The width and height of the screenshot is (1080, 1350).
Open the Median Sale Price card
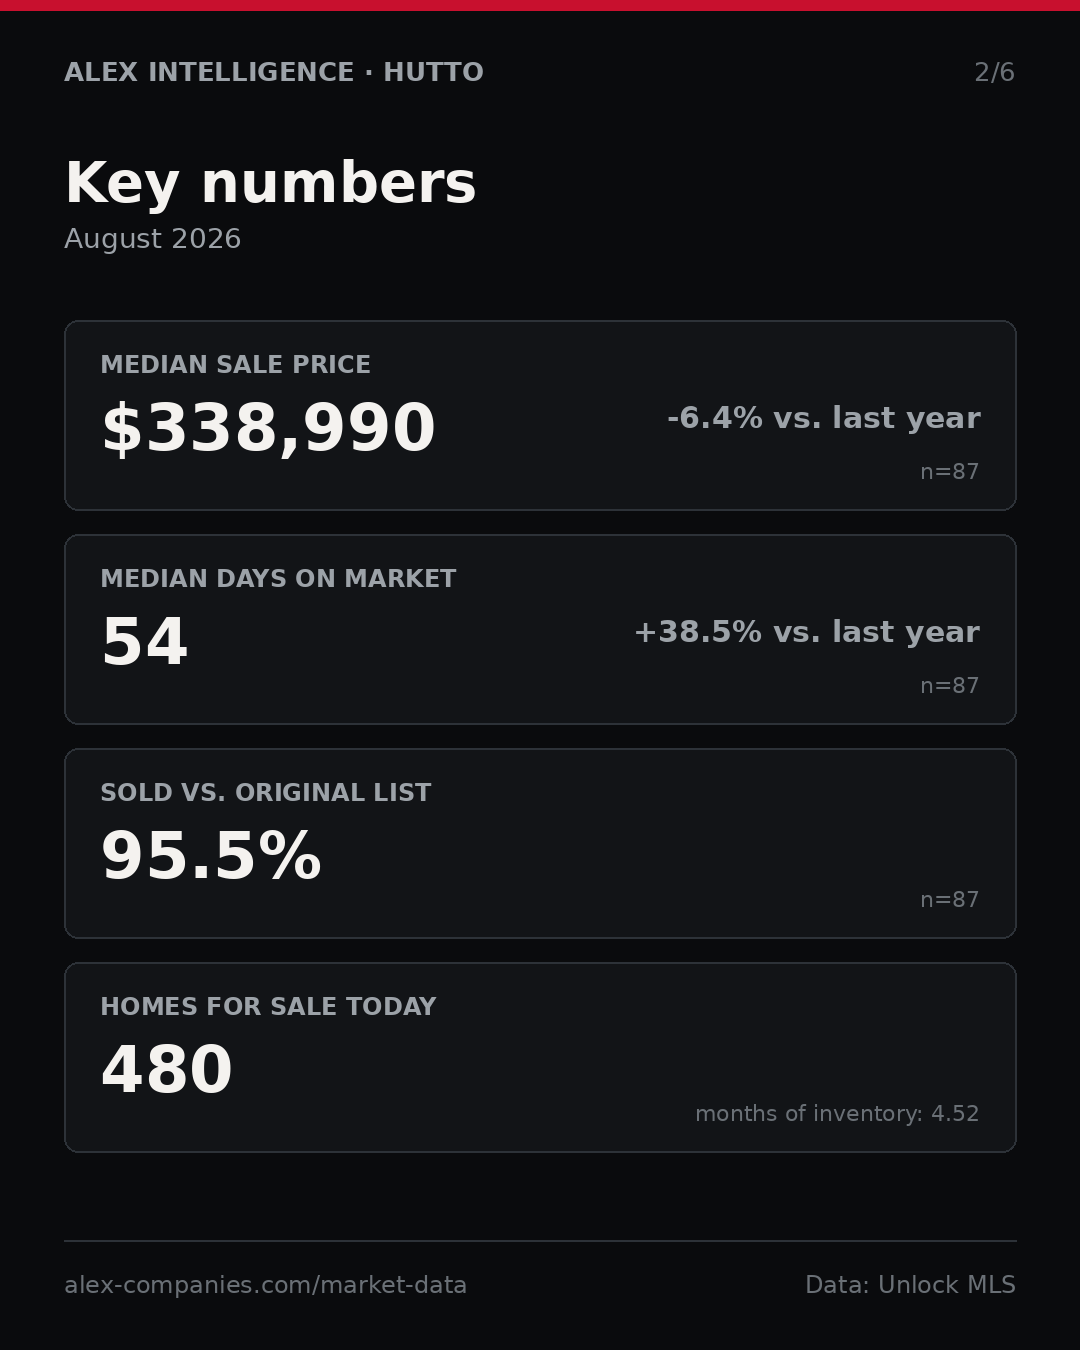pos(540,415)
